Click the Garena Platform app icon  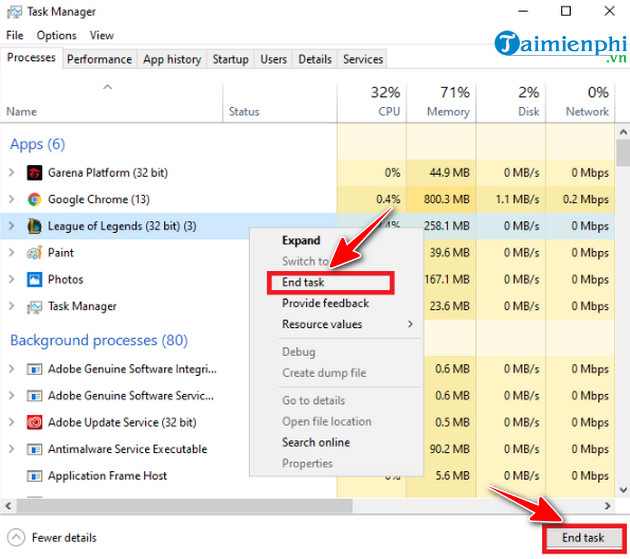(34, 173)
